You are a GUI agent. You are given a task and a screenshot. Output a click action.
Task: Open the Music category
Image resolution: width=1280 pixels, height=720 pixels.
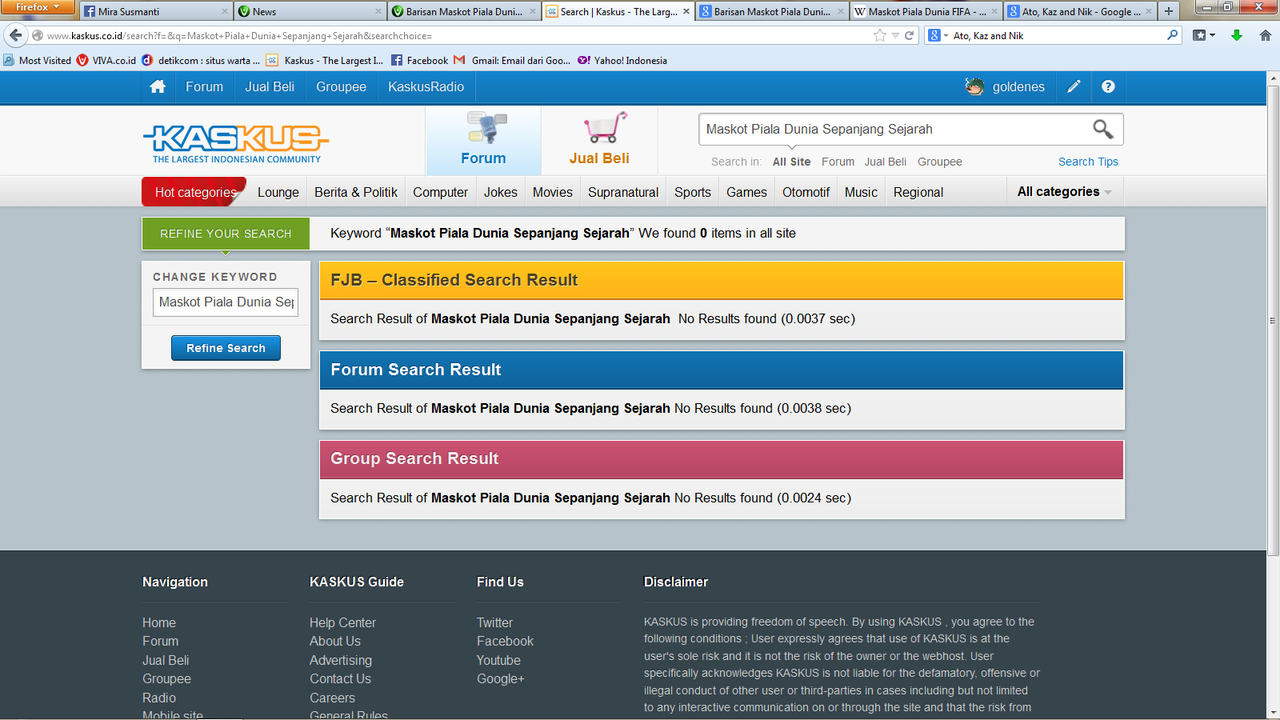pyautogui.click(x=861, y=192)
